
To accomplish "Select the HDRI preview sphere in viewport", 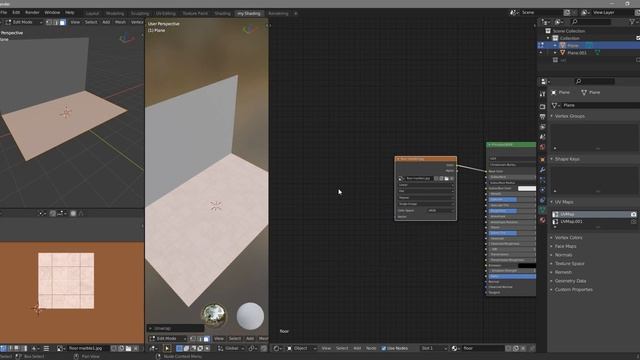I will click(x=213, y=315).
